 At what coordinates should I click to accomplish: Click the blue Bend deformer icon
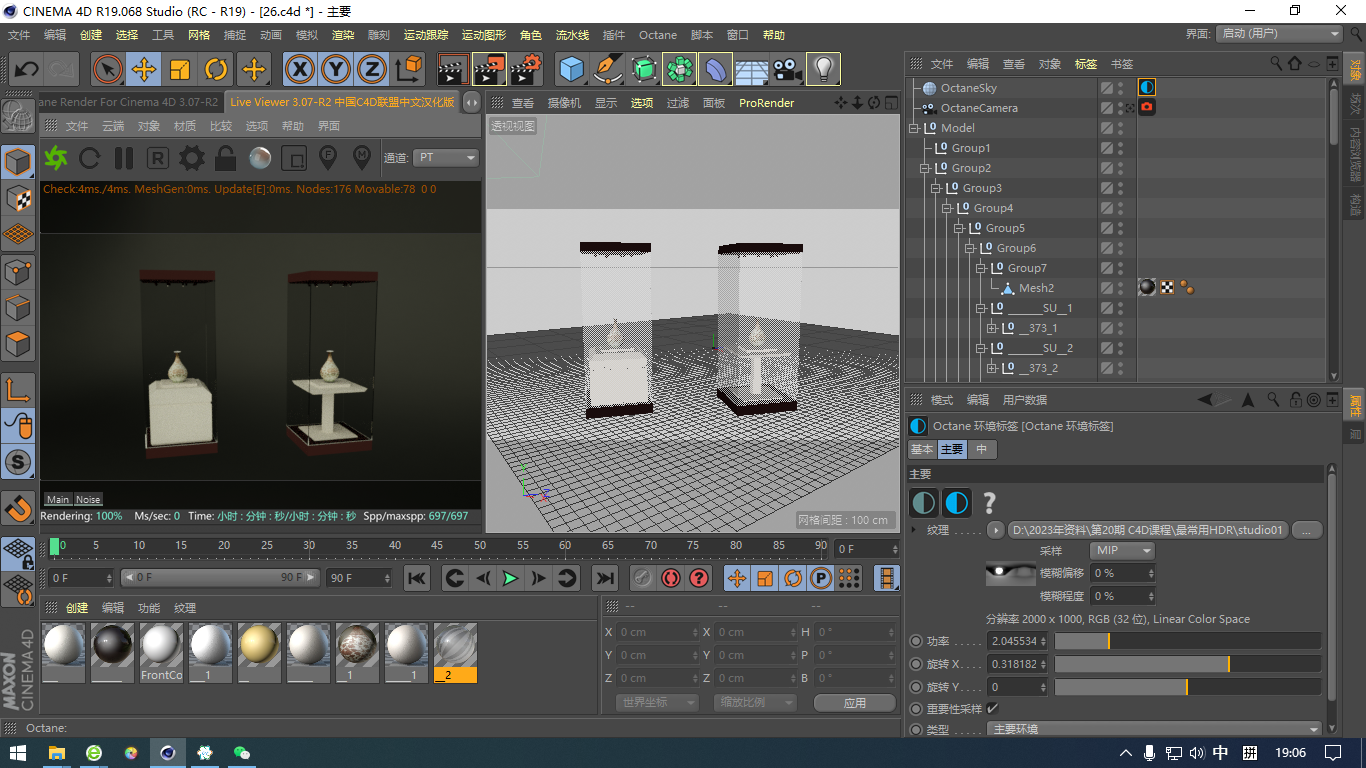715,69
